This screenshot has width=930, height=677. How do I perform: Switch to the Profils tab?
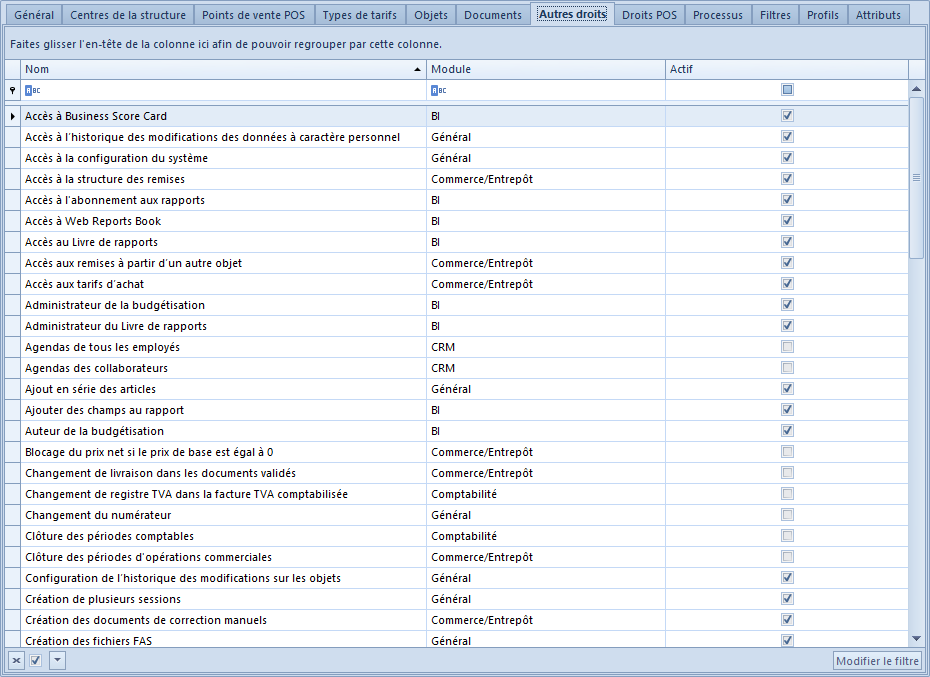tap(823, 15)
